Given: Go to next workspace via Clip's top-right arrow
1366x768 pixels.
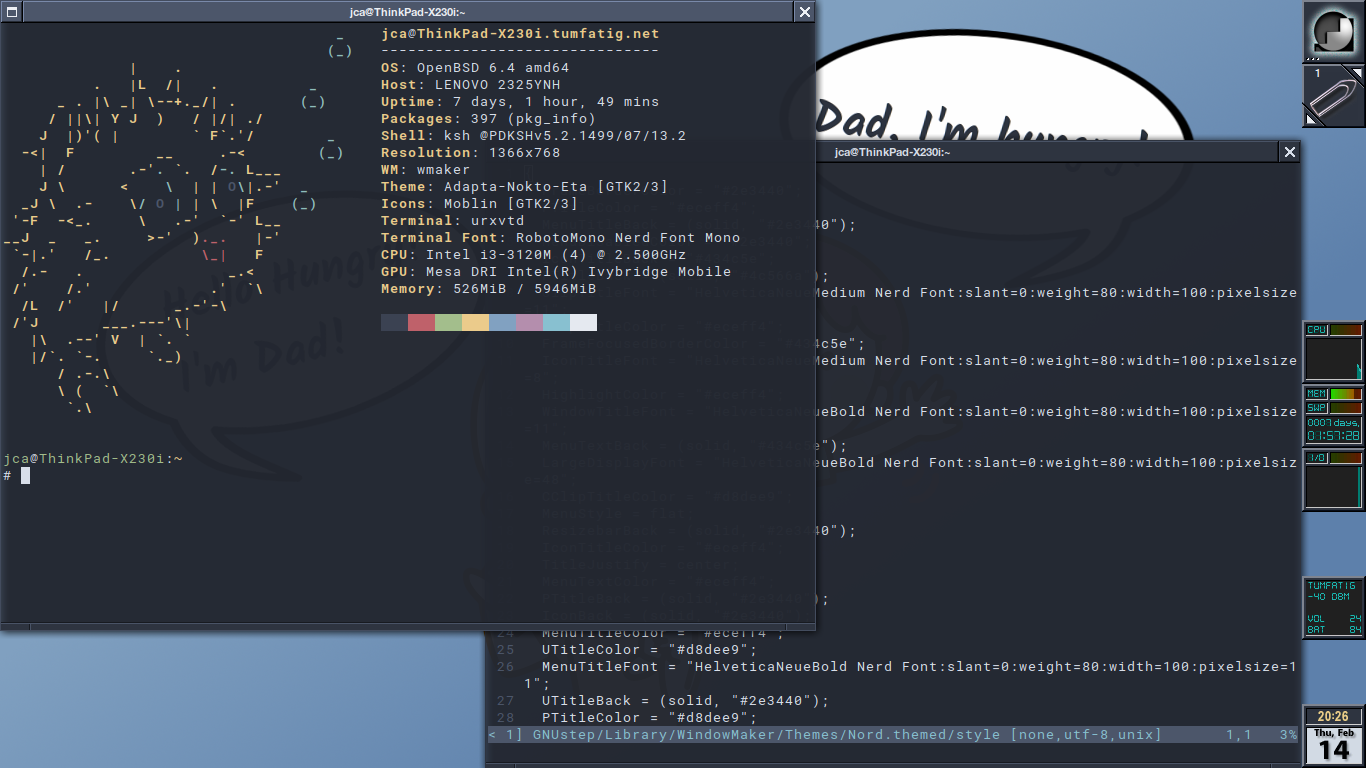Looking at the screenshot, I should 1357,73.
